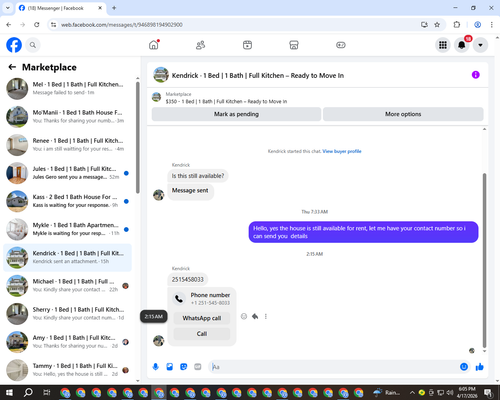Show hidden system tray icons

(x=412, y=393)
